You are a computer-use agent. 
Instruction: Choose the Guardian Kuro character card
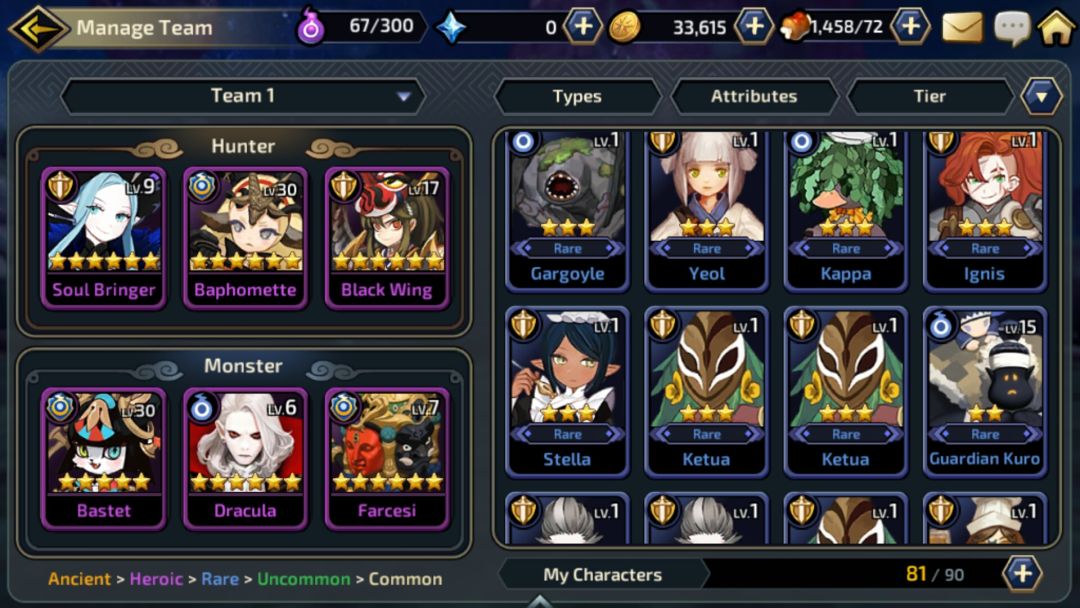tap(984, 391)
